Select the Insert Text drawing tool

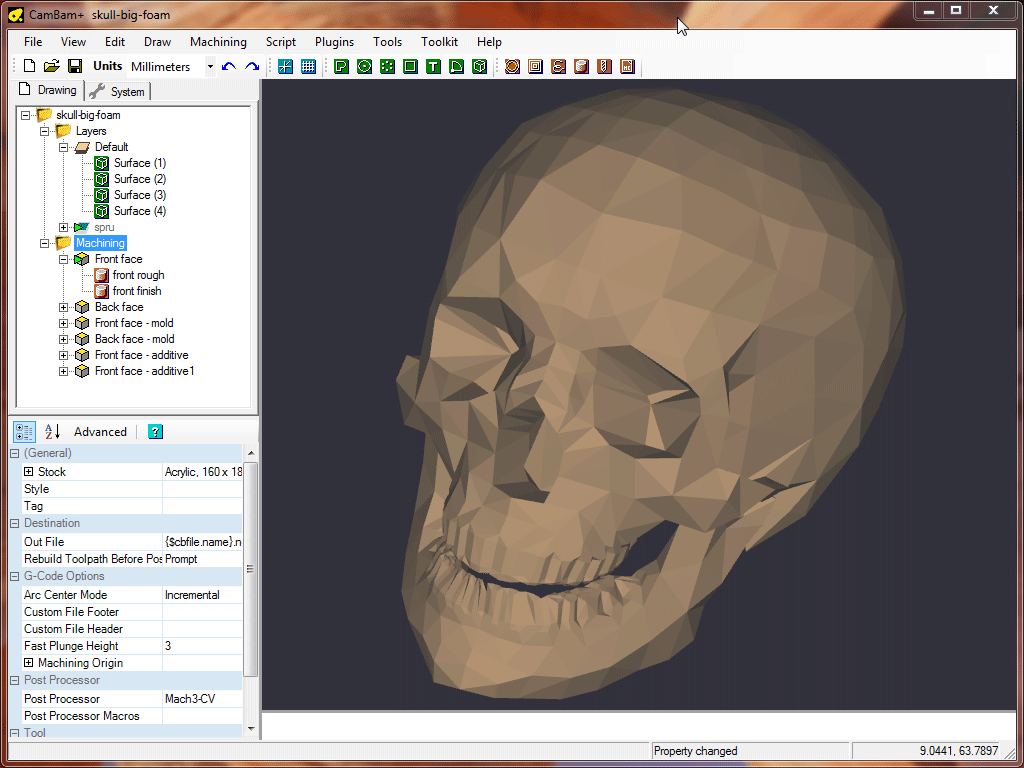433,67
